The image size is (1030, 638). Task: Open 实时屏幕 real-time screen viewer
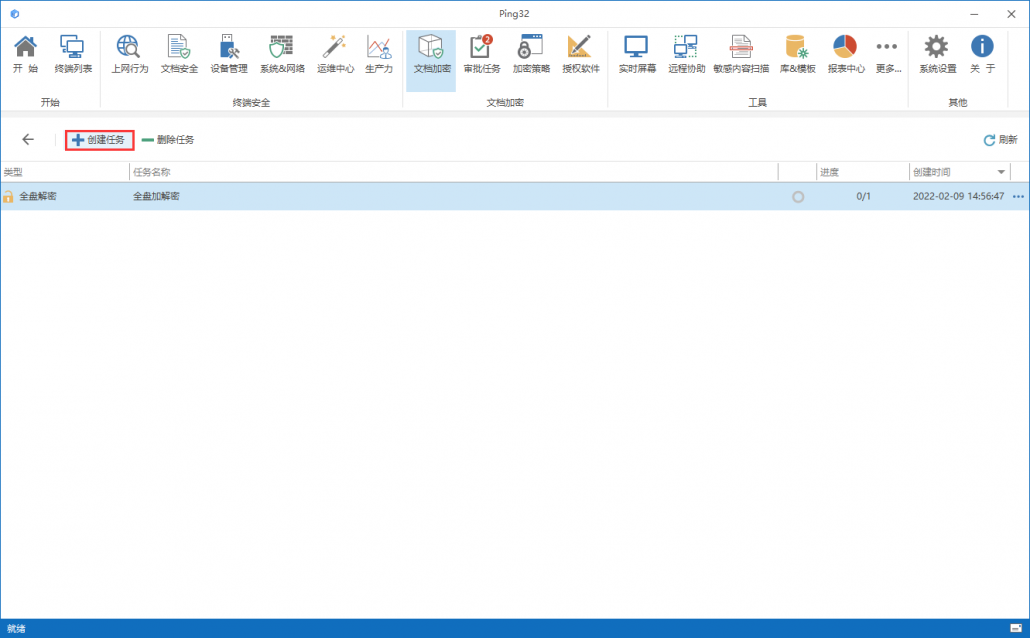coord(637,55)
